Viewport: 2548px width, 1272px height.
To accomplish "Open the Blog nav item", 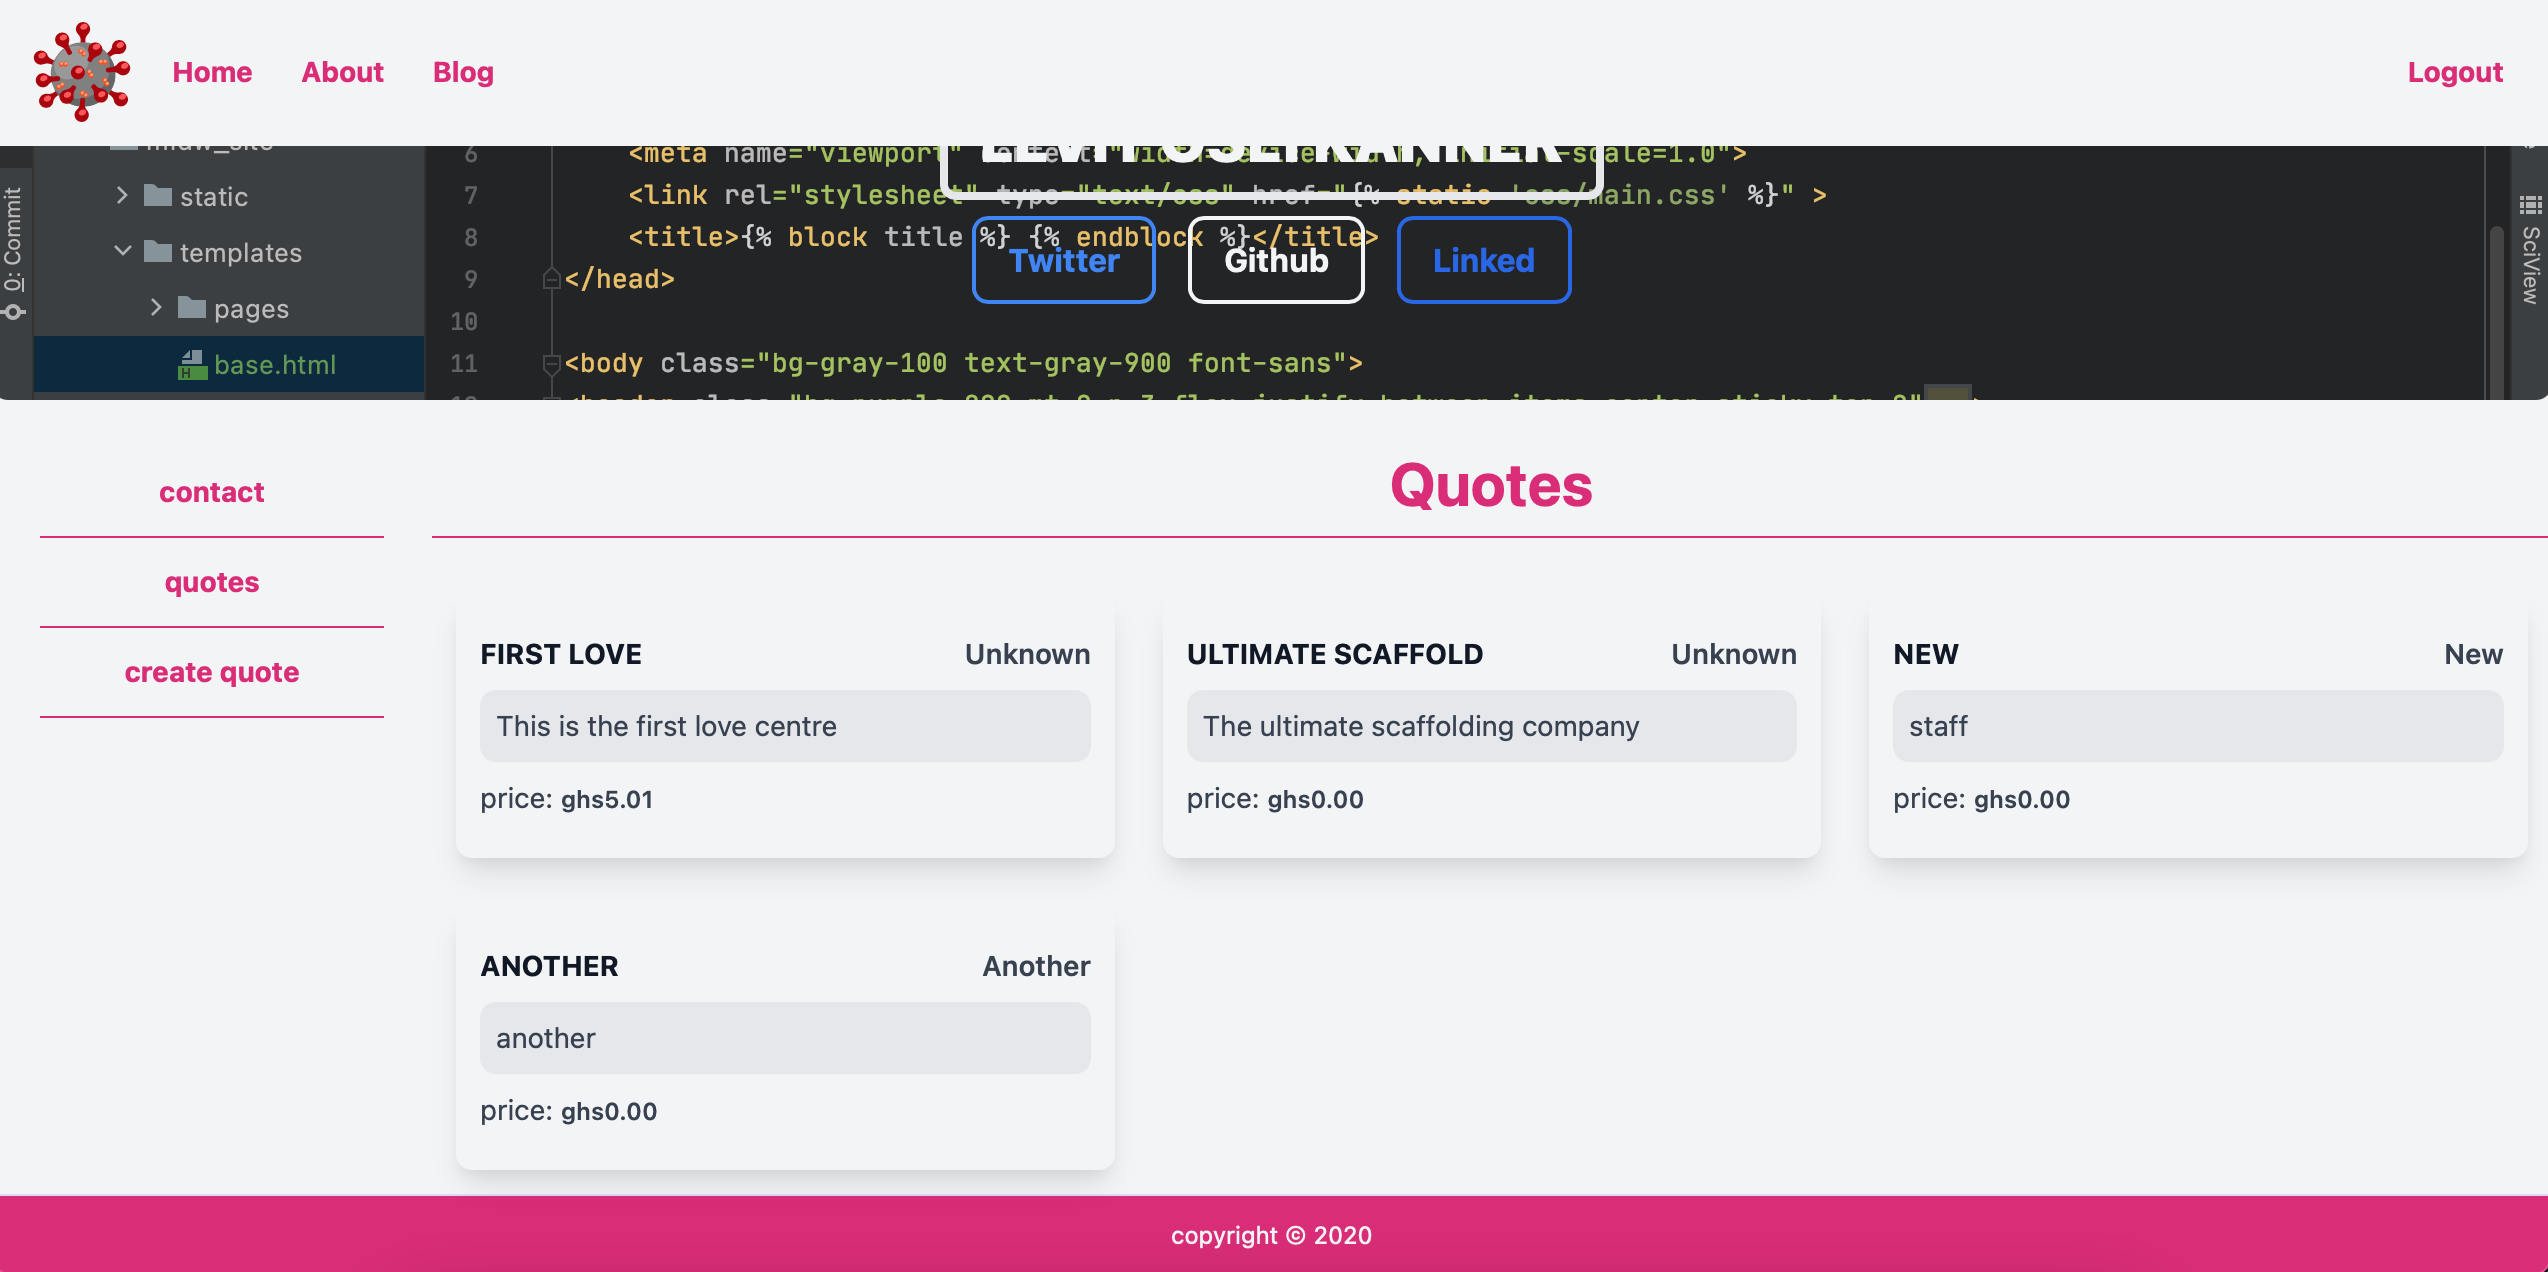I will [x=463, y=72].
